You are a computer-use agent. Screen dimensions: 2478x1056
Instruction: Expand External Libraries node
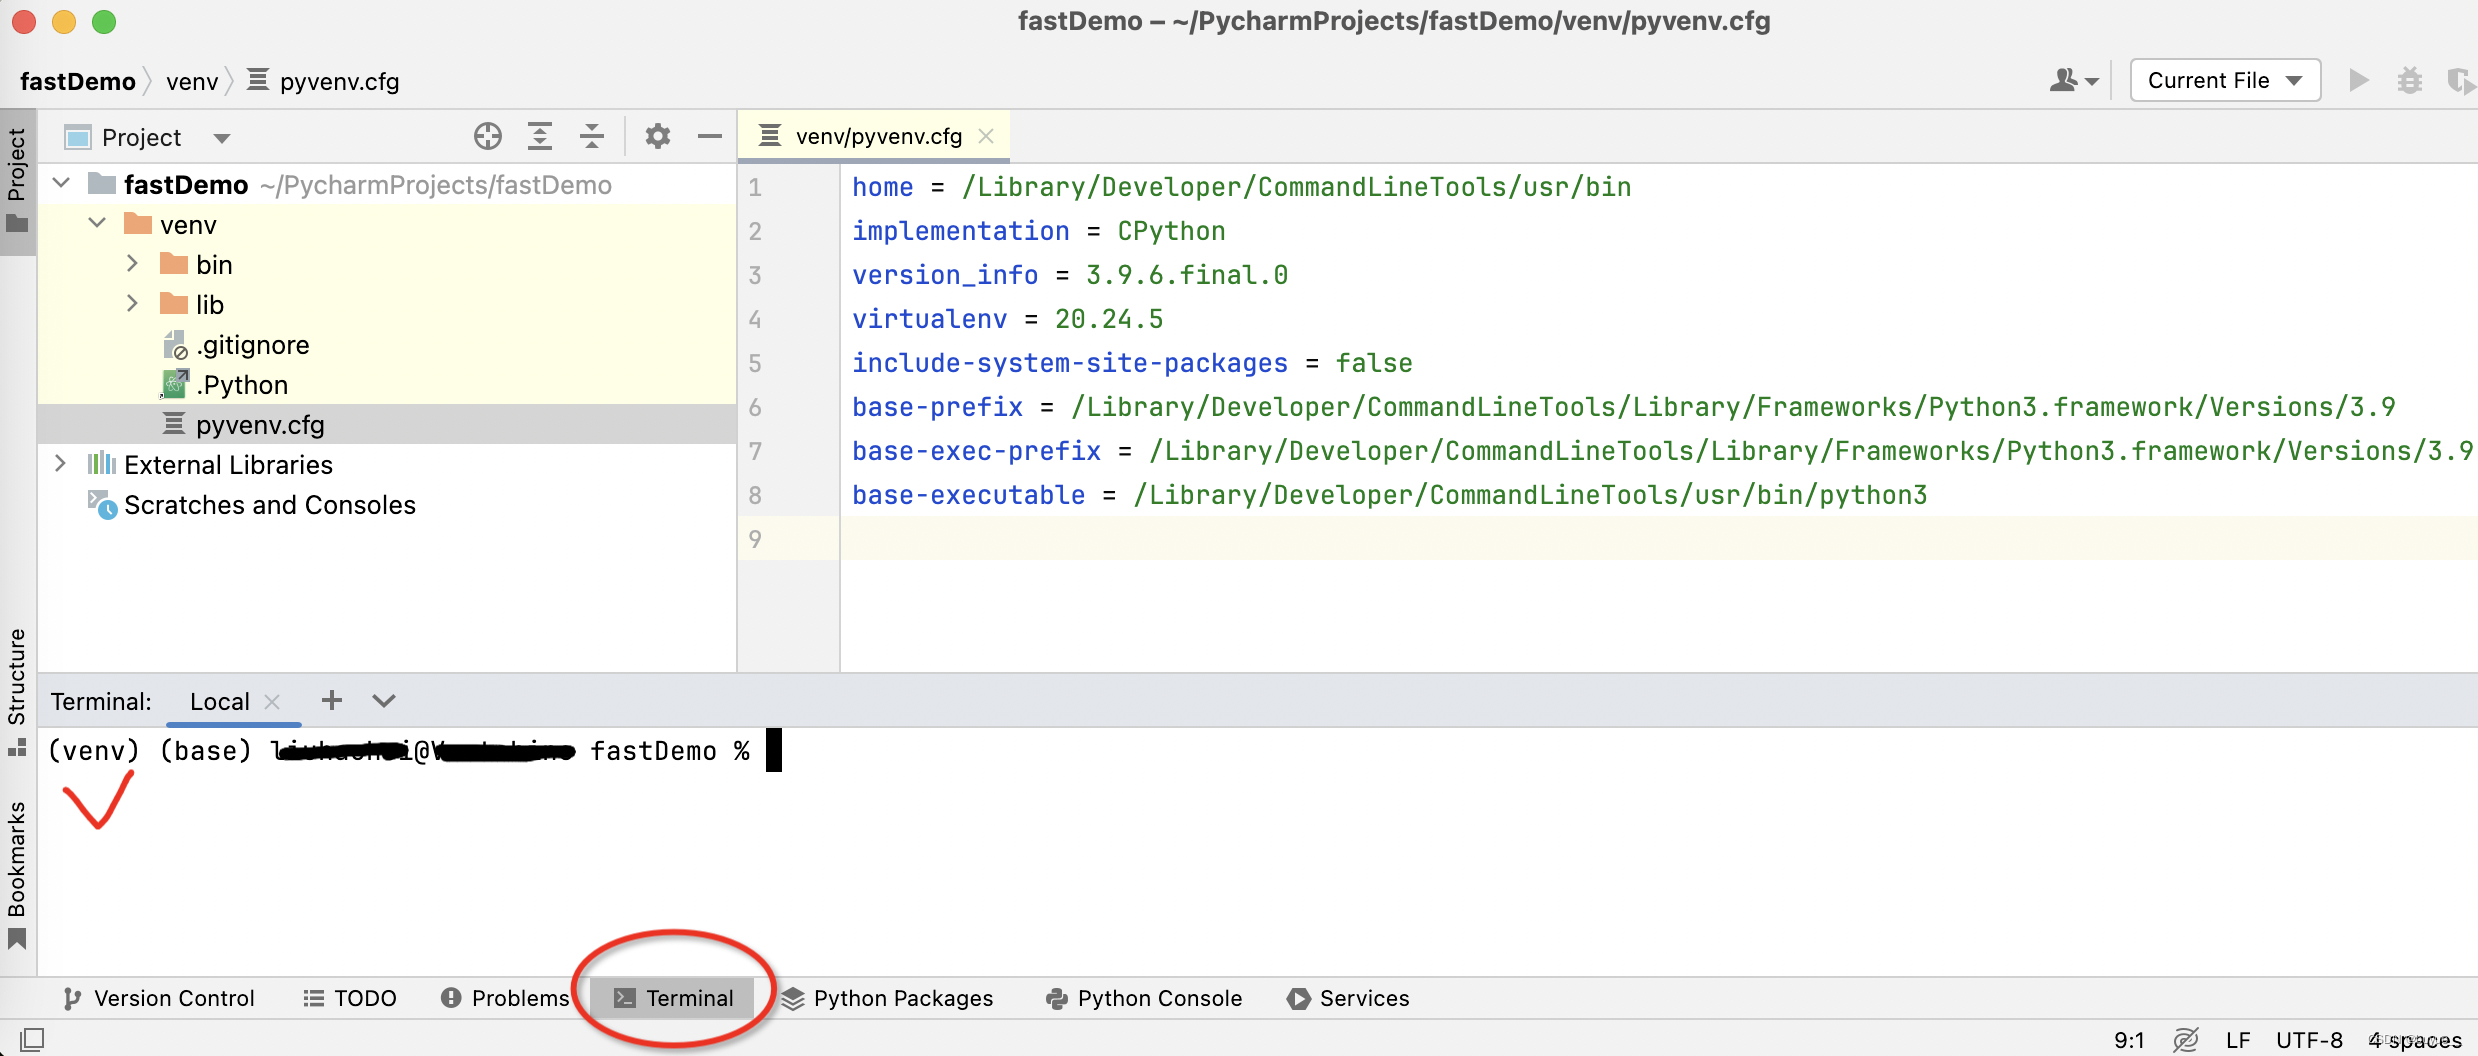point(60,464)
